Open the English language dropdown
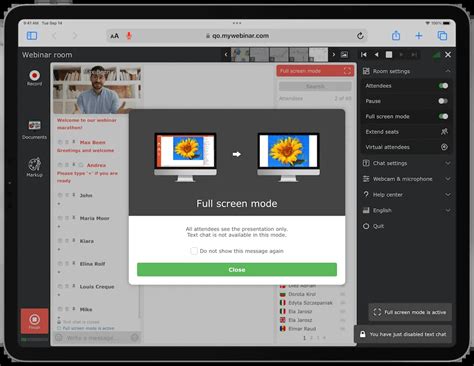The image size is (474, 366). tap(448, 210)
